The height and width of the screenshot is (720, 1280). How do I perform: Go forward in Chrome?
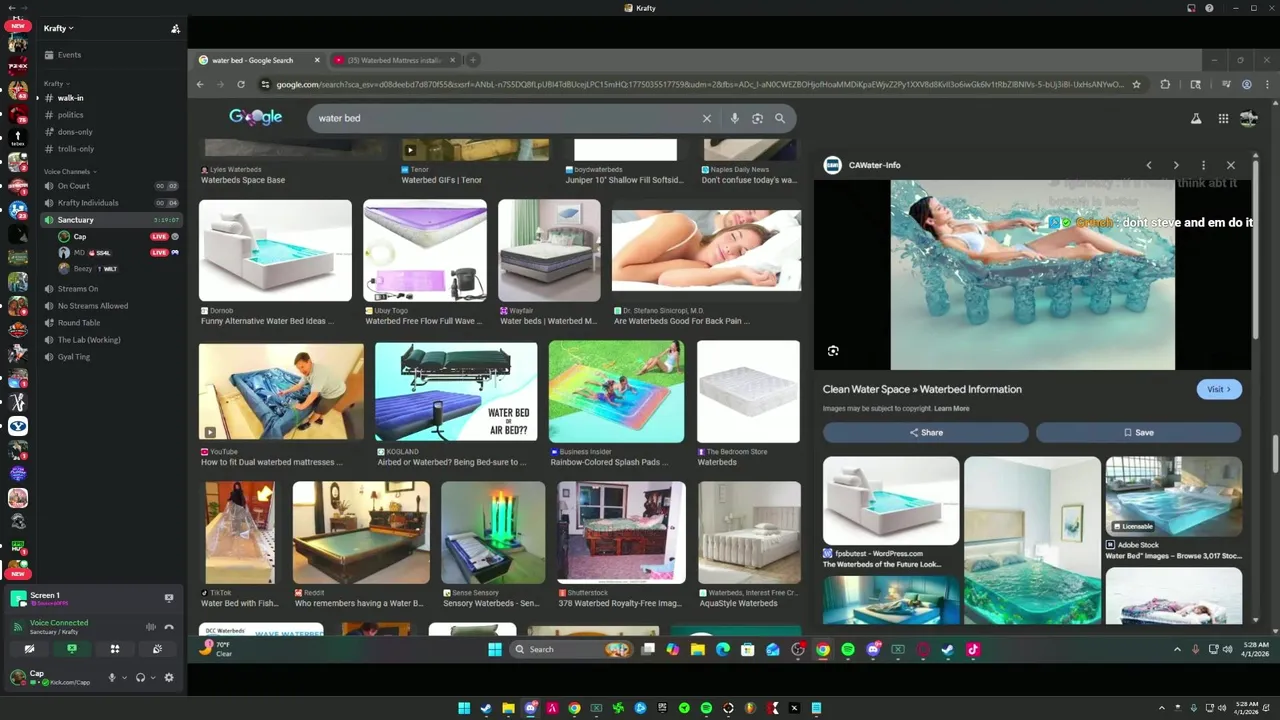coord(220,85)
